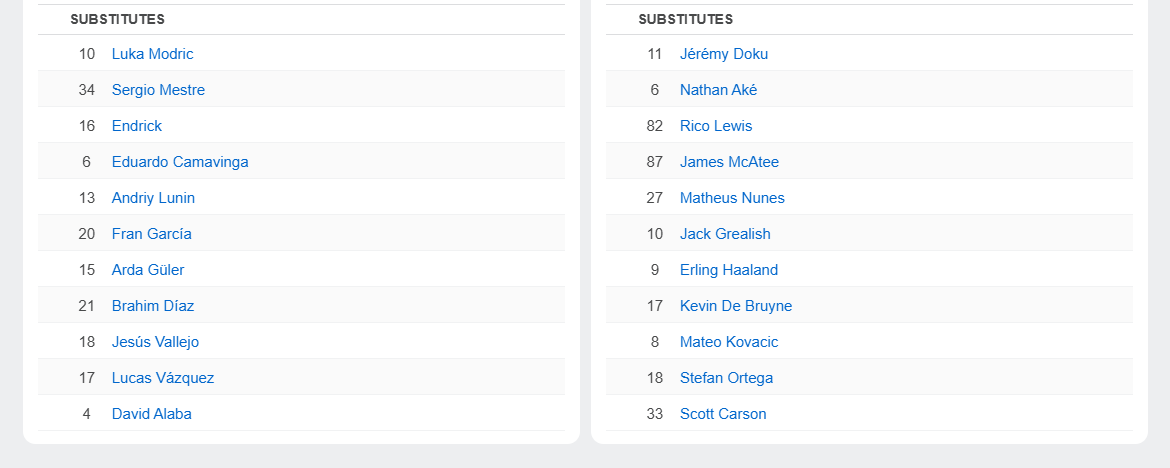Click the Stefan Ortega link
The height and width of the screenshot is (468, 1170).
click(726, 378)
